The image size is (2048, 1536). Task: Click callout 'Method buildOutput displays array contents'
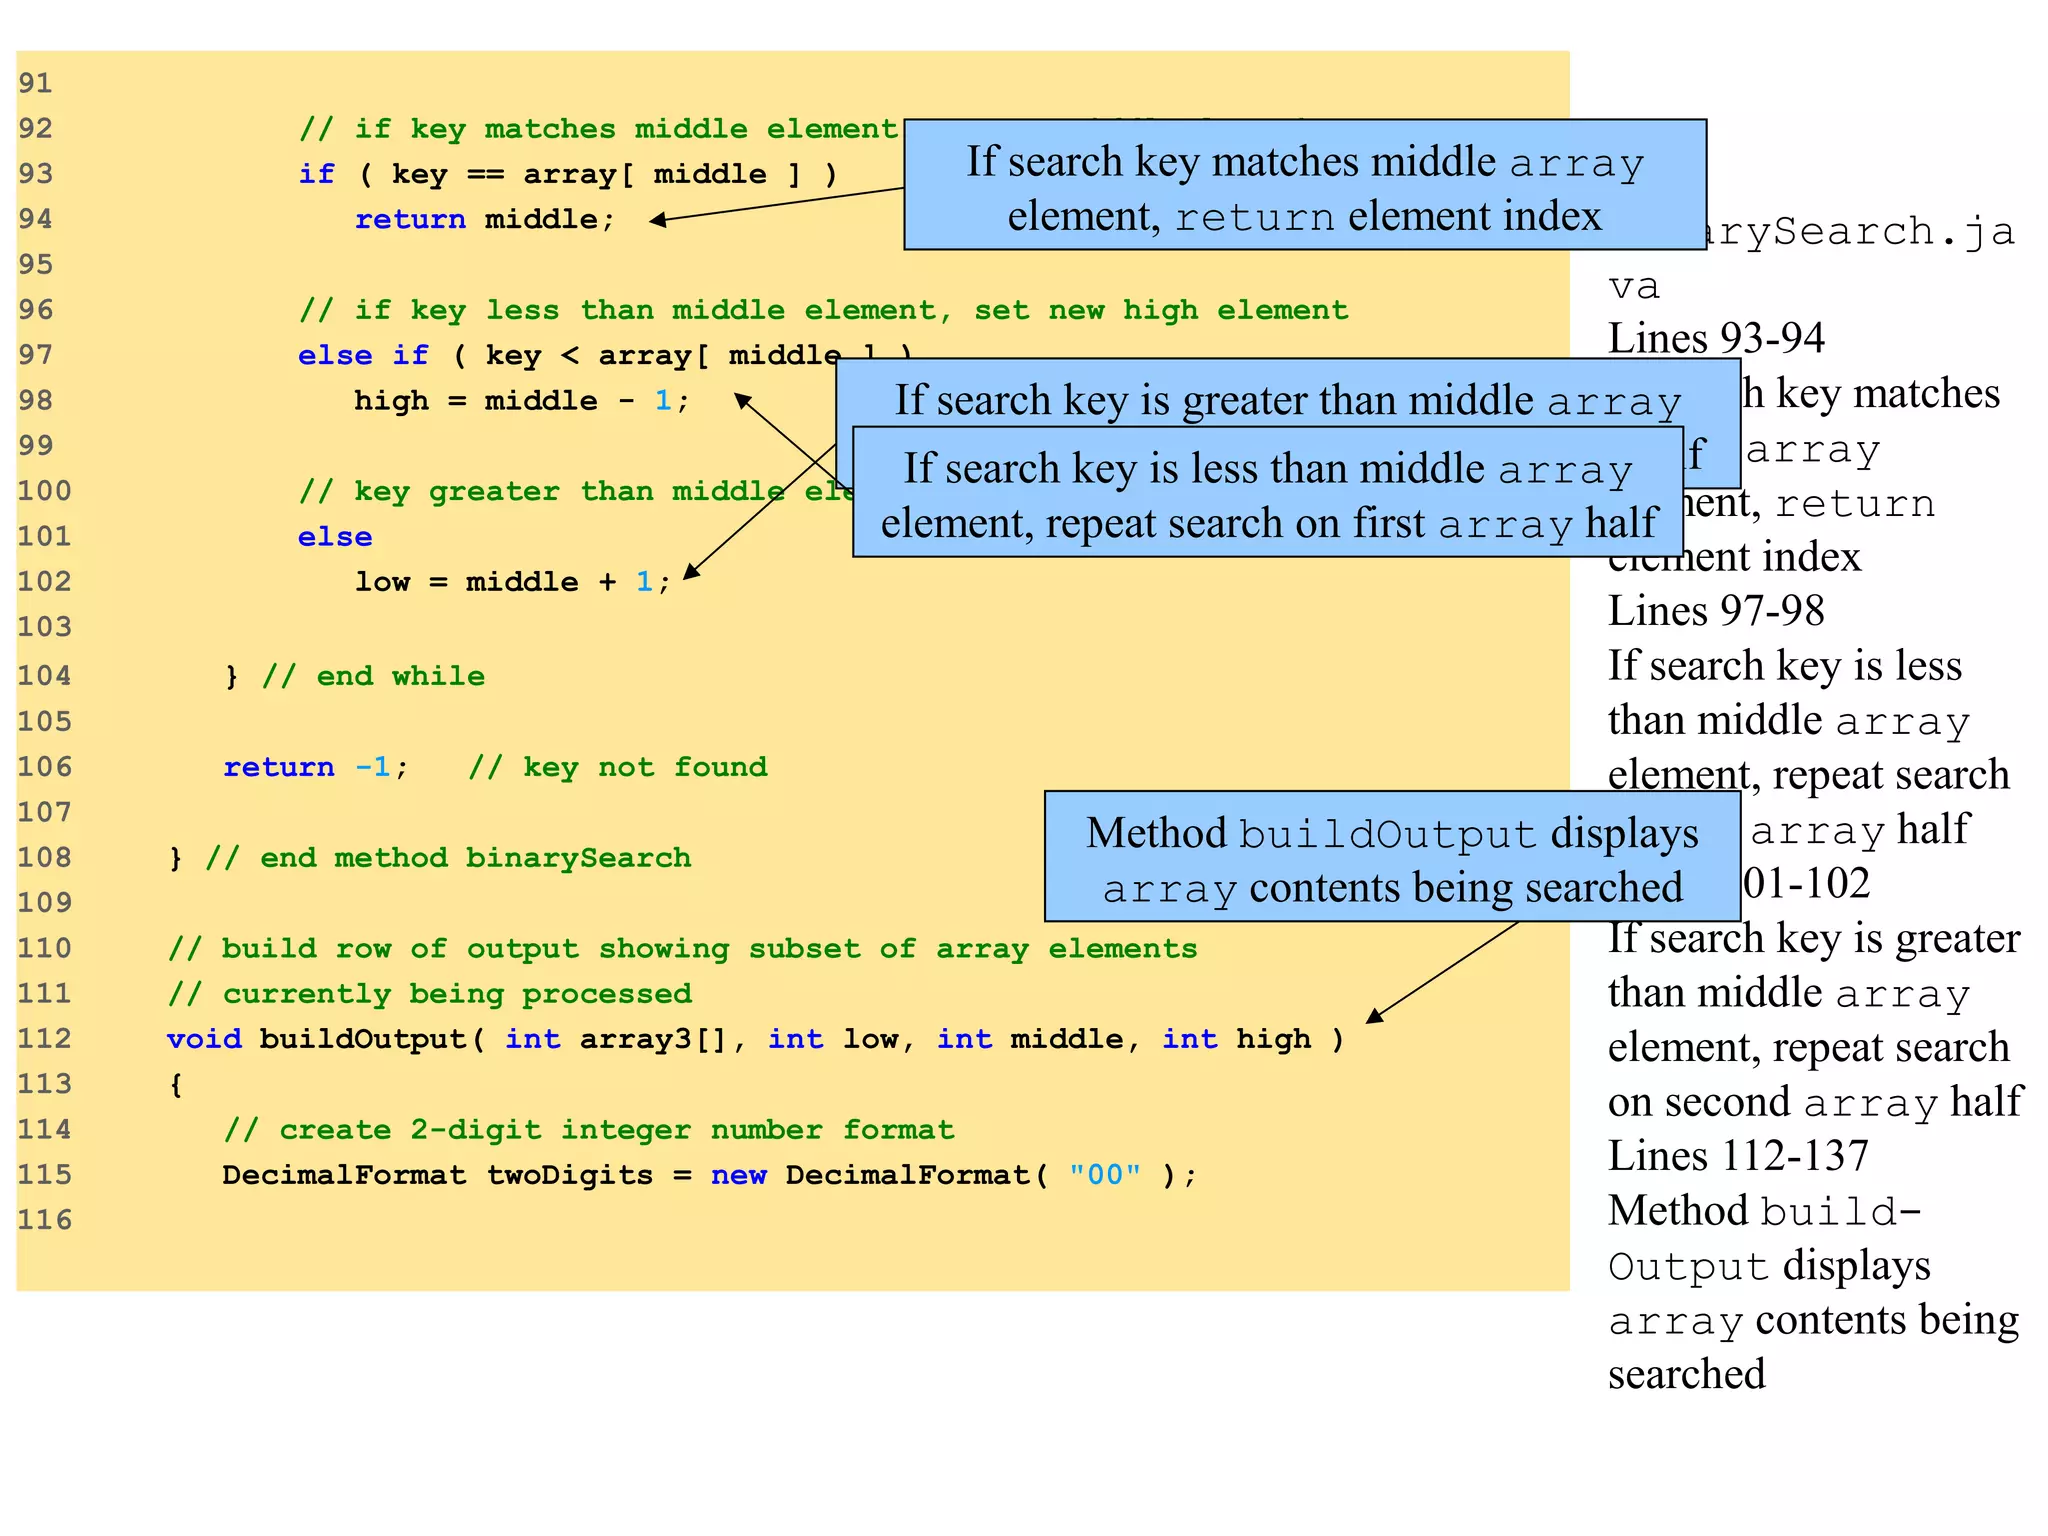(x=1392, y=857)
